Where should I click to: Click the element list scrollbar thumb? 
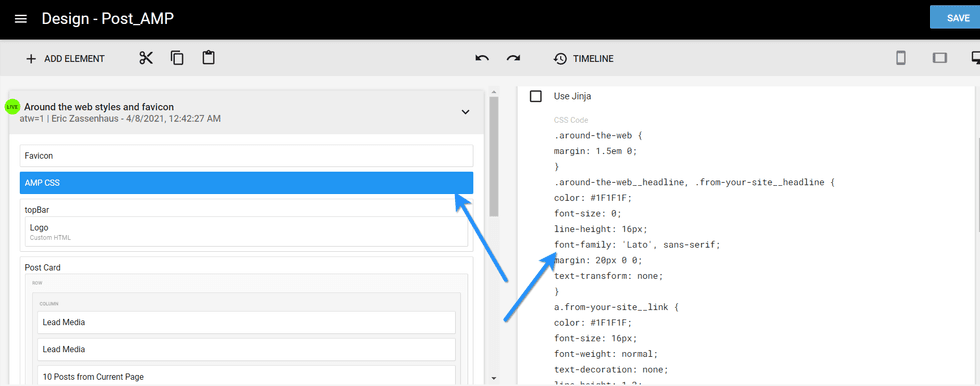[x=494, y=156]
